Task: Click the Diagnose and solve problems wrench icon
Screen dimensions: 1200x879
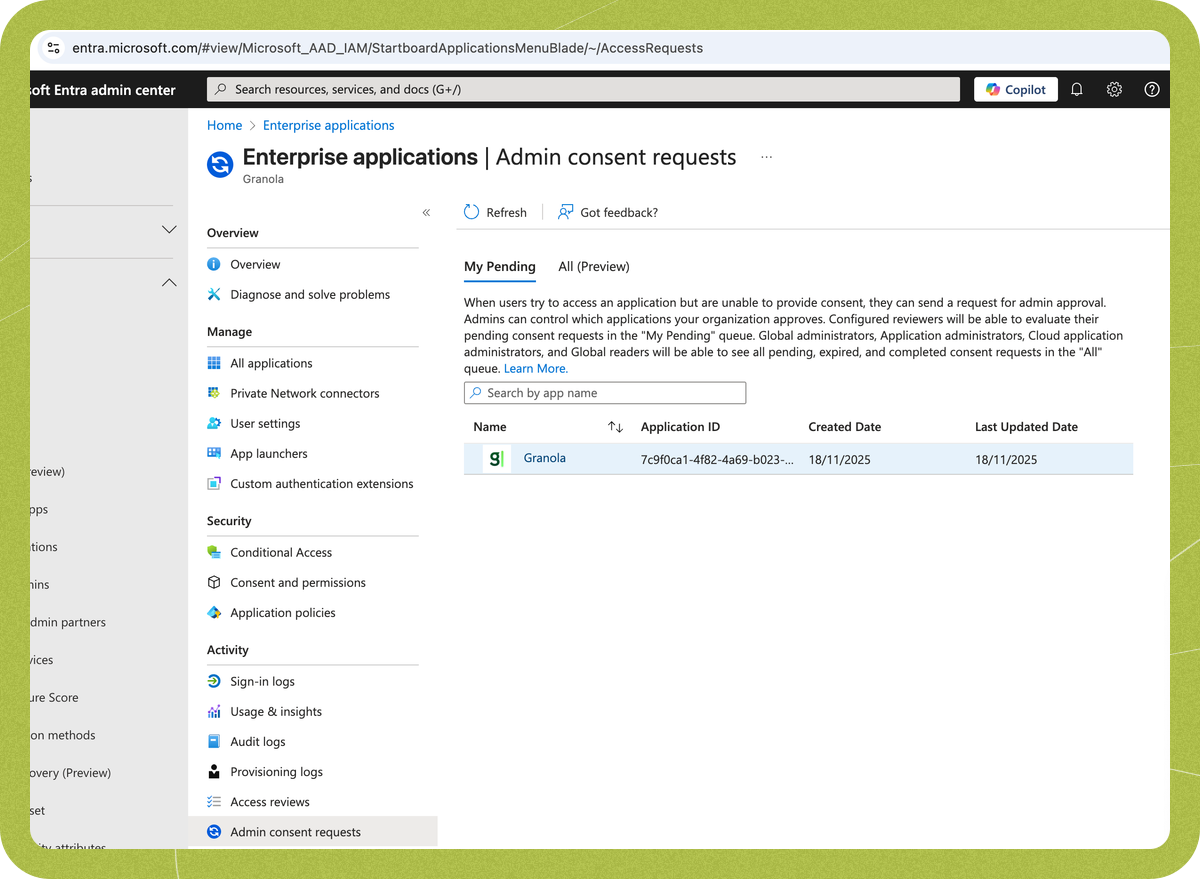Action: coord(213,294)
